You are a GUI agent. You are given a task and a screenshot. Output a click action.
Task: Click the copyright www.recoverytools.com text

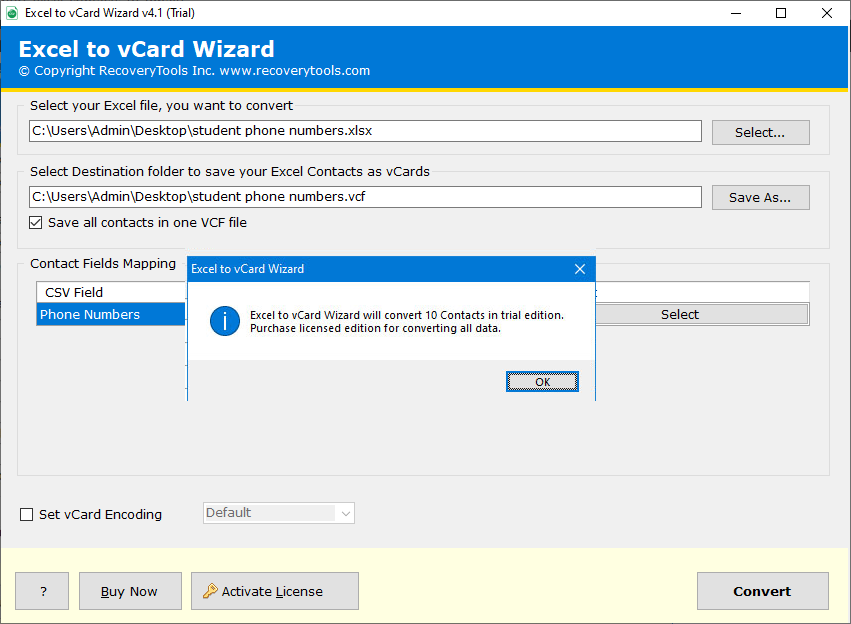click(194, 71)
